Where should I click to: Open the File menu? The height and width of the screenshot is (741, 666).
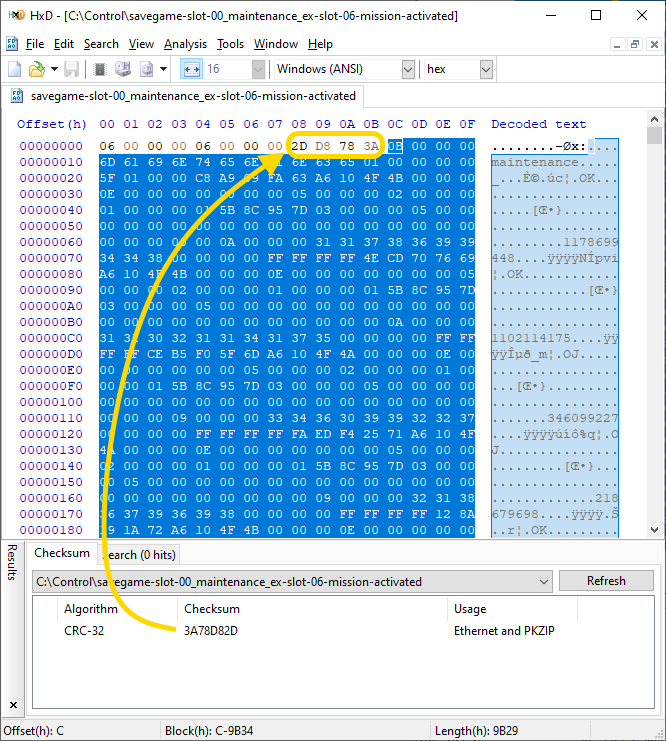[35, 44]
